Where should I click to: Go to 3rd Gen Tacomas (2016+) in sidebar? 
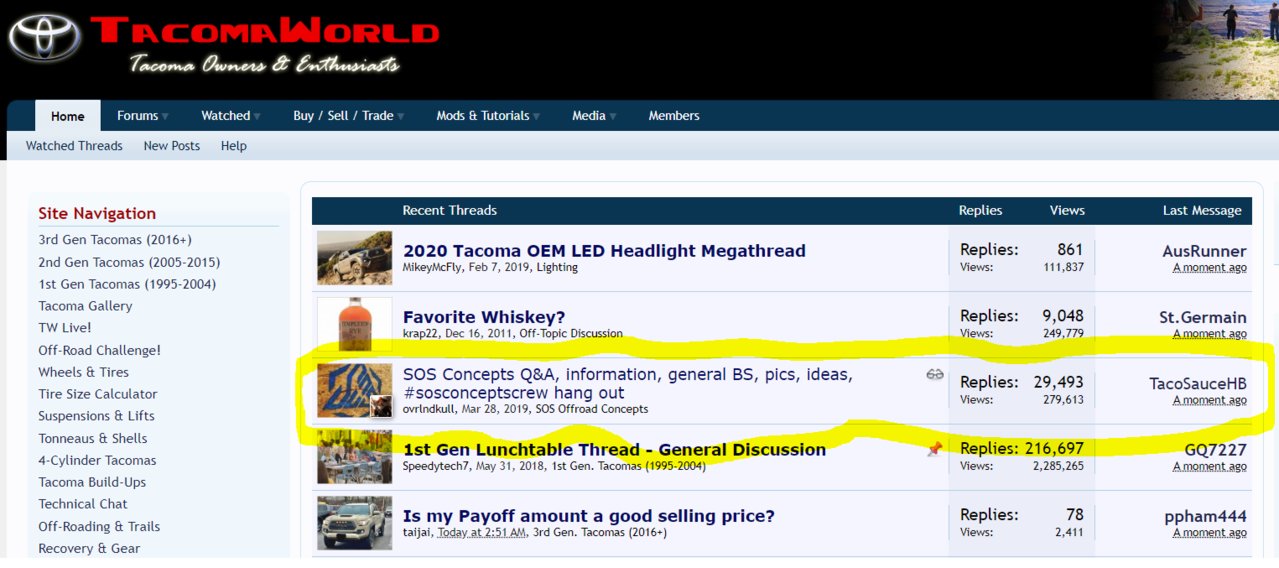point(115,240)
